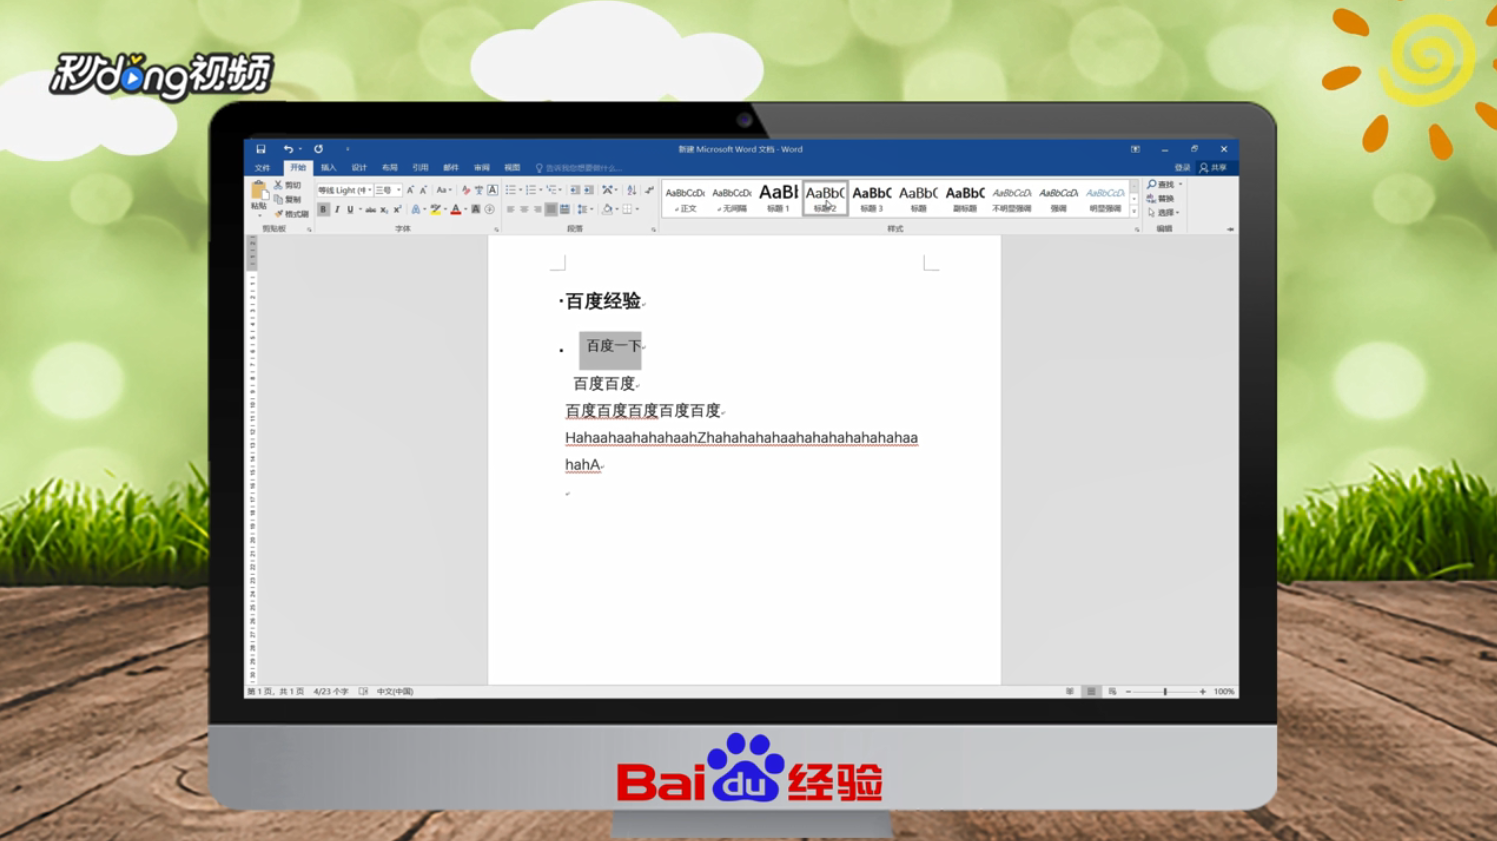This screenshot has width=1497, height=841.
Task: Click the Enclose Characters circled icon
Action: [490, 209]
